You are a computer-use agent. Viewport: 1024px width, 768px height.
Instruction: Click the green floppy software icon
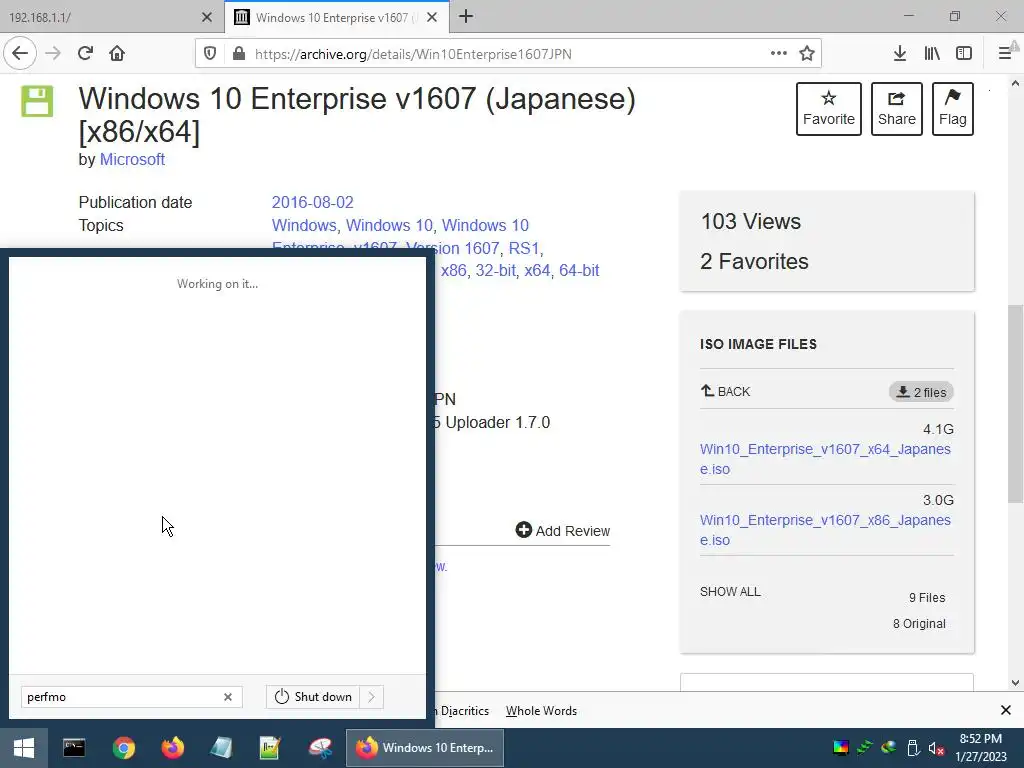37,101
